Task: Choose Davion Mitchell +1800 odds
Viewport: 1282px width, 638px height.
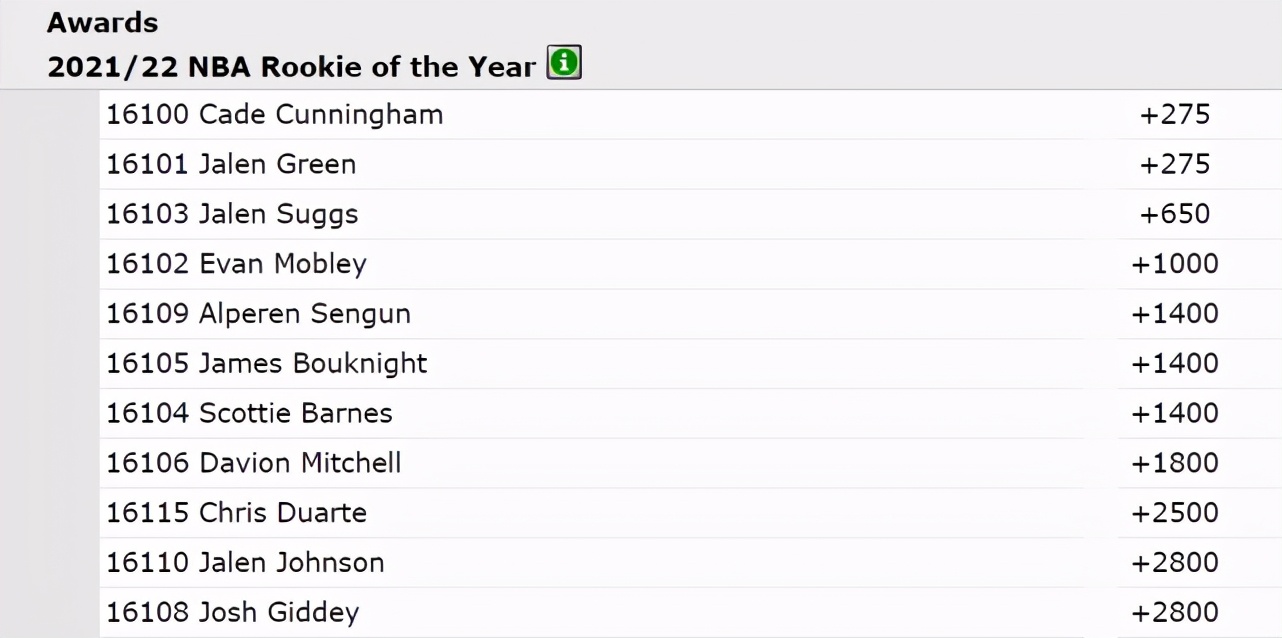Action: (x=1175, y=463)
